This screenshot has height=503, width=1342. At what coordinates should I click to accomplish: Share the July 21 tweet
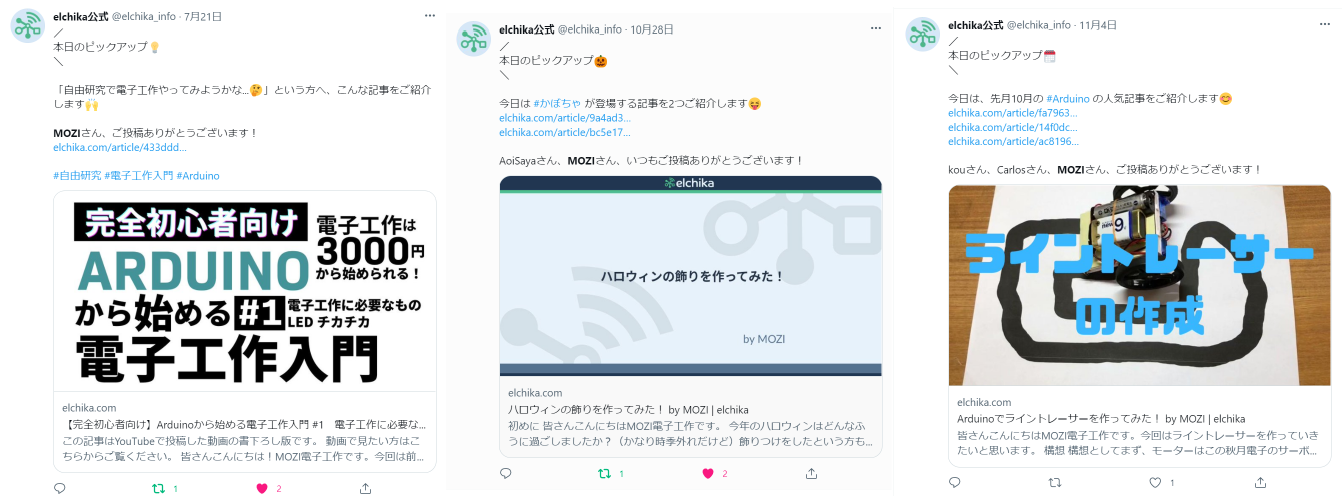click(365, 488)
